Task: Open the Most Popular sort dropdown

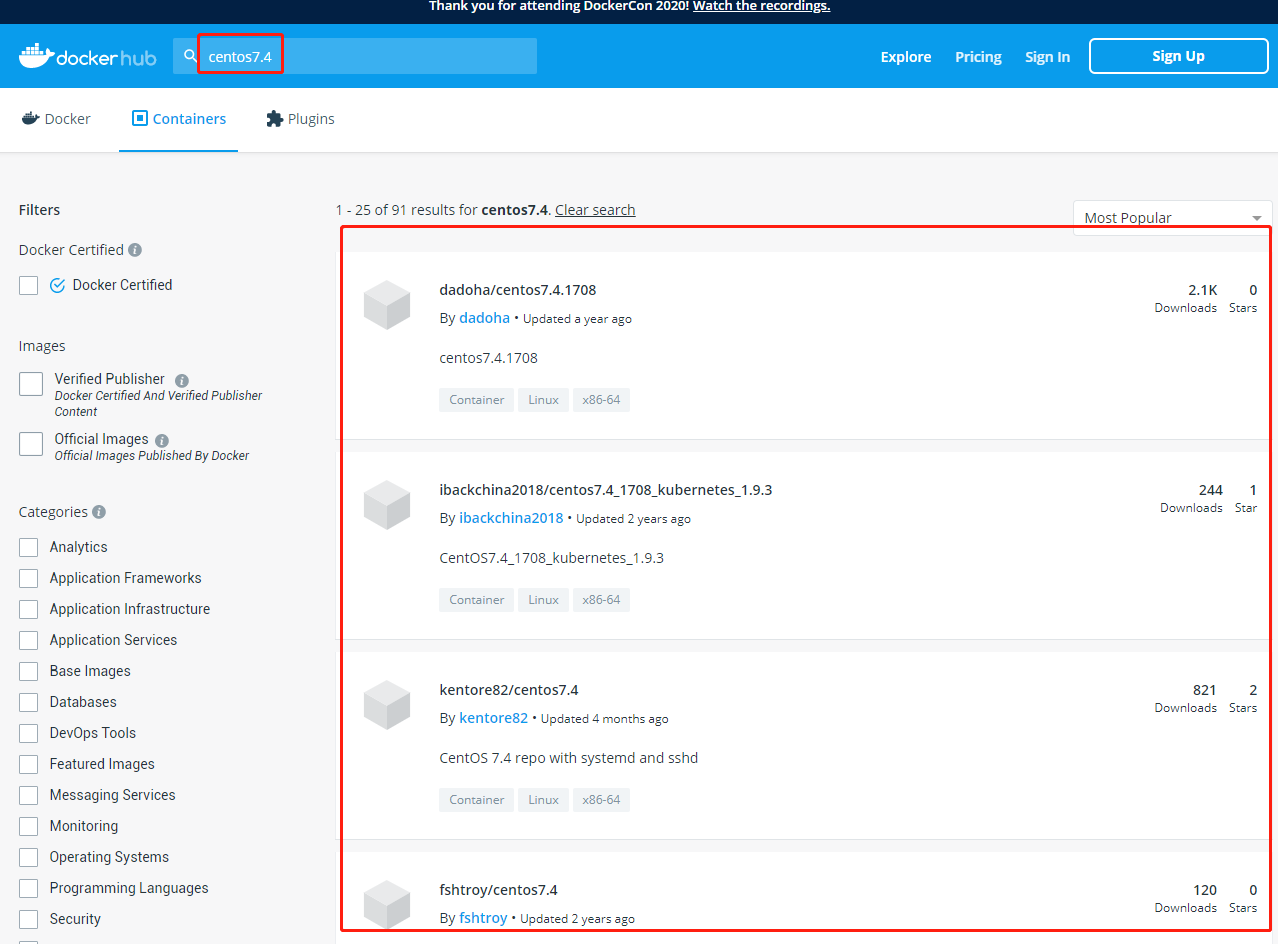Action: click(x=1172, y=218)
